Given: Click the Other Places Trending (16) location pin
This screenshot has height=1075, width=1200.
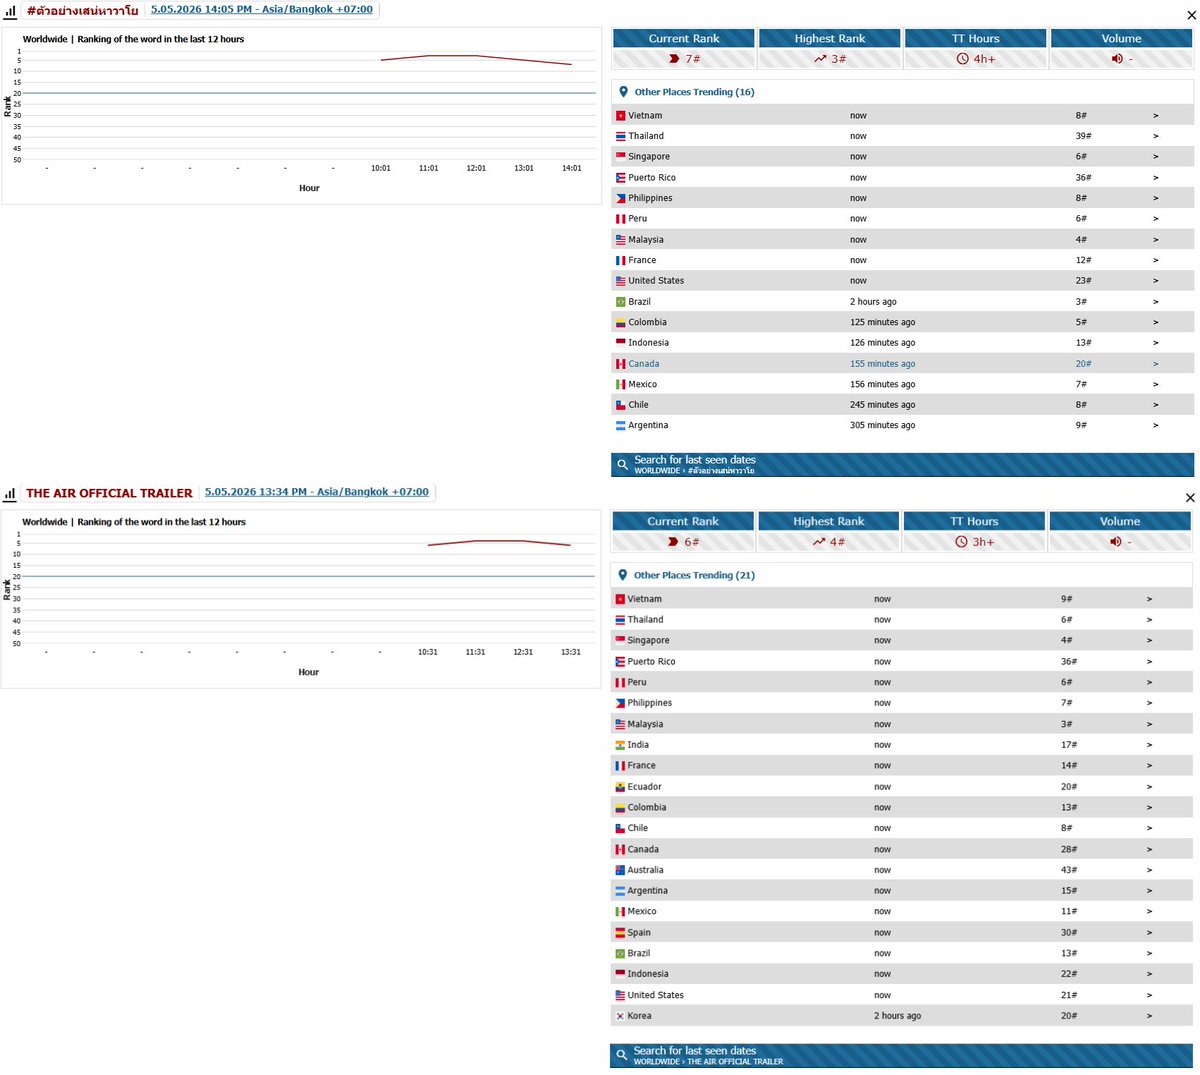Looking at the screenshot, I should pyautogui.click(x=623, y=92).
